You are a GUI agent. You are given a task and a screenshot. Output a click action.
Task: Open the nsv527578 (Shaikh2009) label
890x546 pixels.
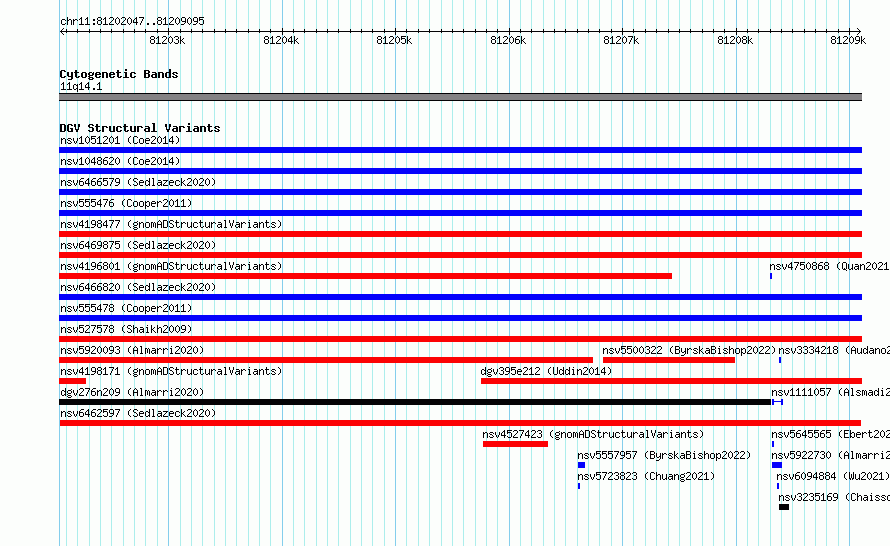tap(126, 329)
